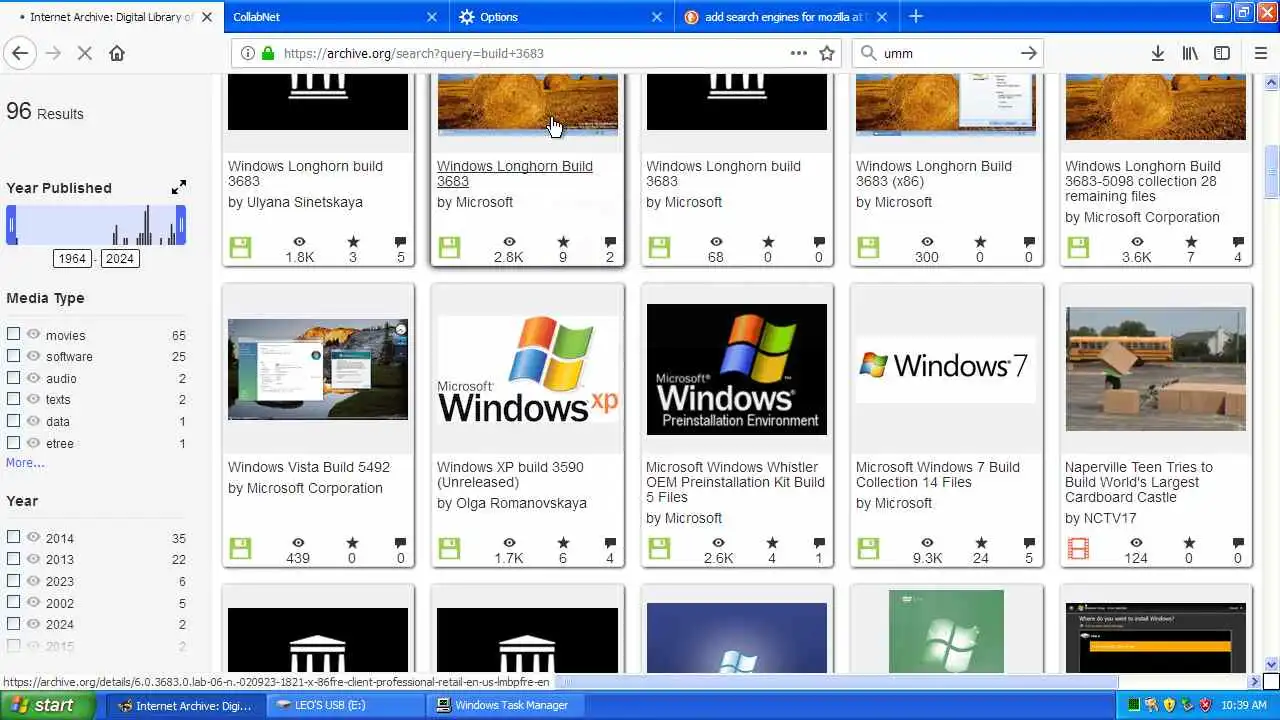Select the Internet Archive Digital Library tab
Screen dimensions: 1280x720
pos(112,16)
